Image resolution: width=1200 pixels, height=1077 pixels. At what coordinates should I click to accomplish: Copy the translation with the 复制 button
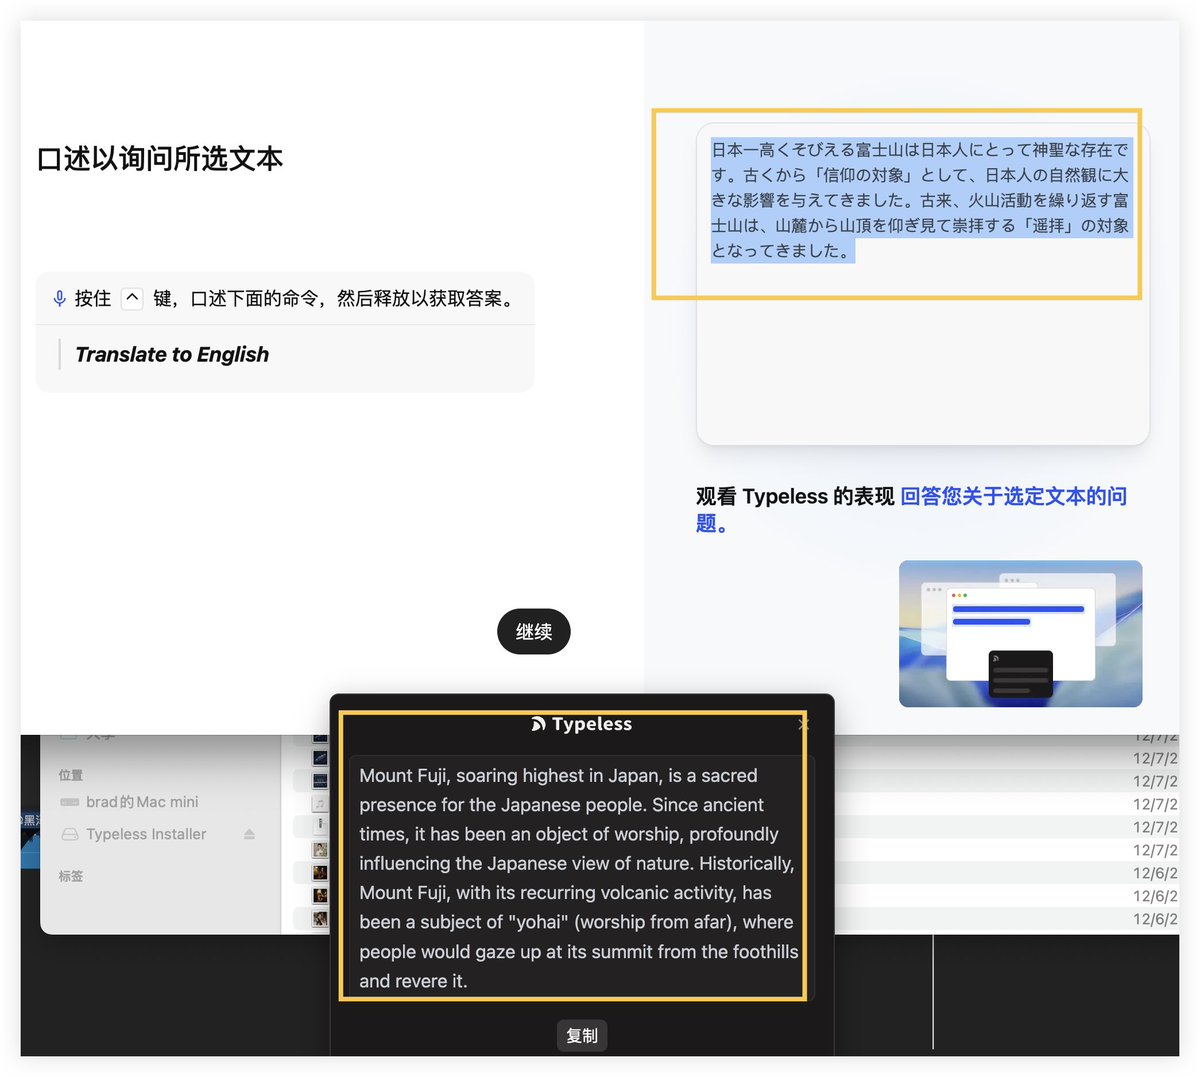pyautogui.click(x=582, y=1036)
